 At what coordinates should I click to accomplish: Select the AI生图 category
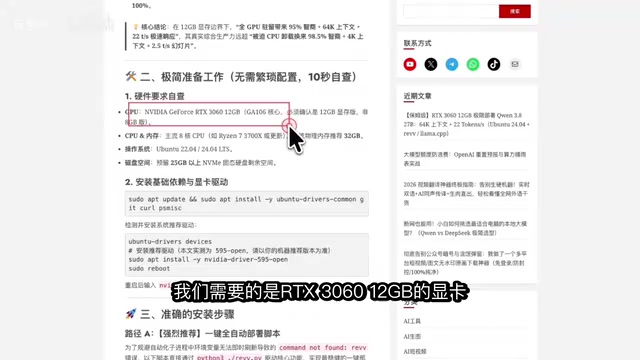coord(412,336)
